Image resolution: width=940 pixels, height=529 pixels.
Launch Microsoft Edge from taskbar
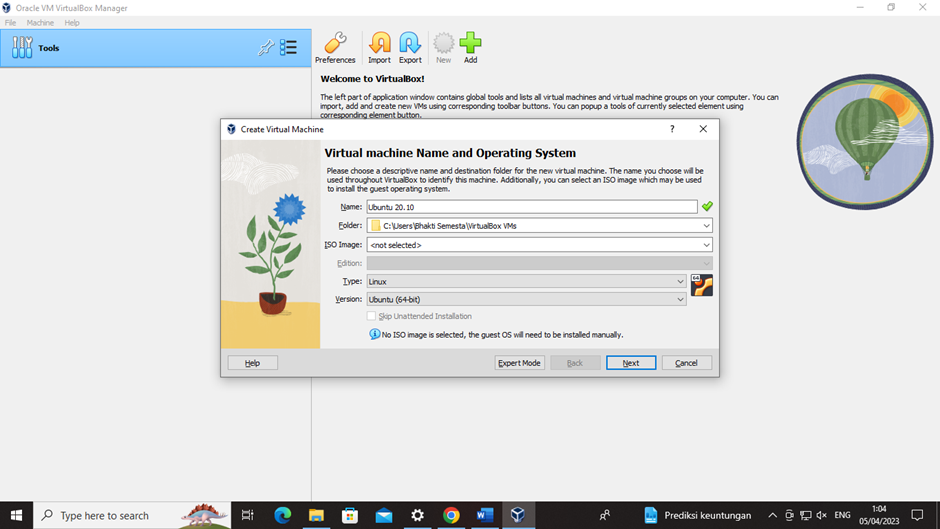[282, 515]
